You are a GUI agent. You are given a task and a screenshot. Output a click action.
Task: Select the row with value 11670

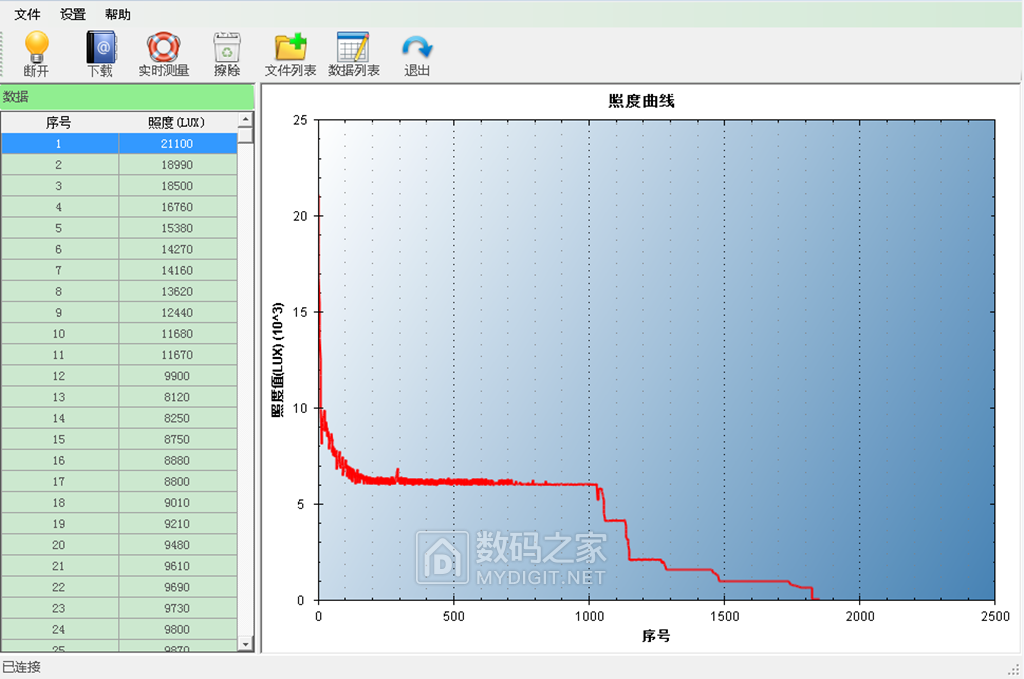click(119, 355)
